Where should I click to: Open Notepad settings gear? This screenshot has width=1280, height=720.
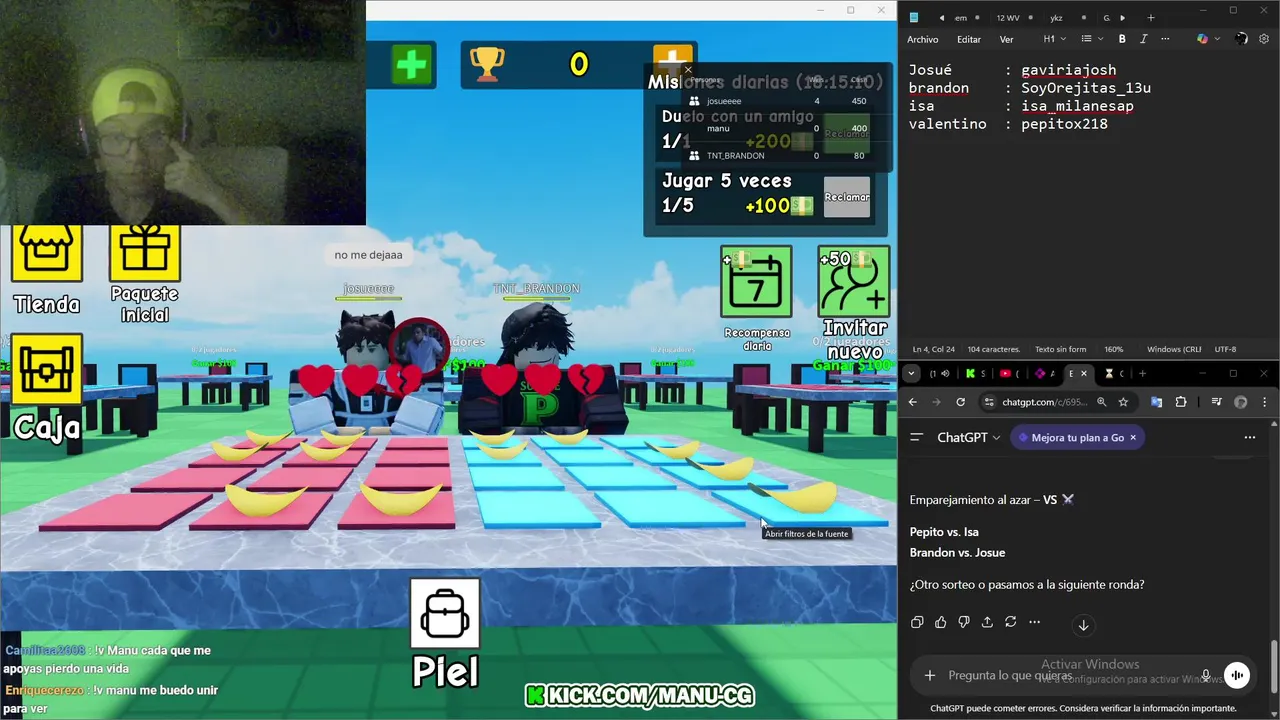pyautogui.click(x=1264, y=39)
